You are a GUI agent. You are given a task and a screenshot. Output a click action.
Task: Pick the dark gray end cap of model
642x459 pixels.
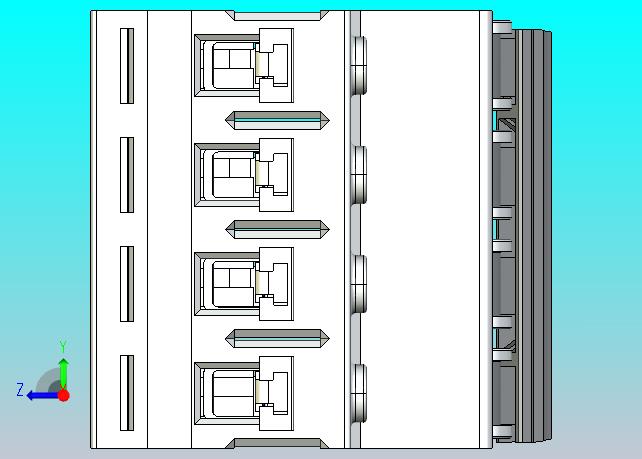coord(532,236)
